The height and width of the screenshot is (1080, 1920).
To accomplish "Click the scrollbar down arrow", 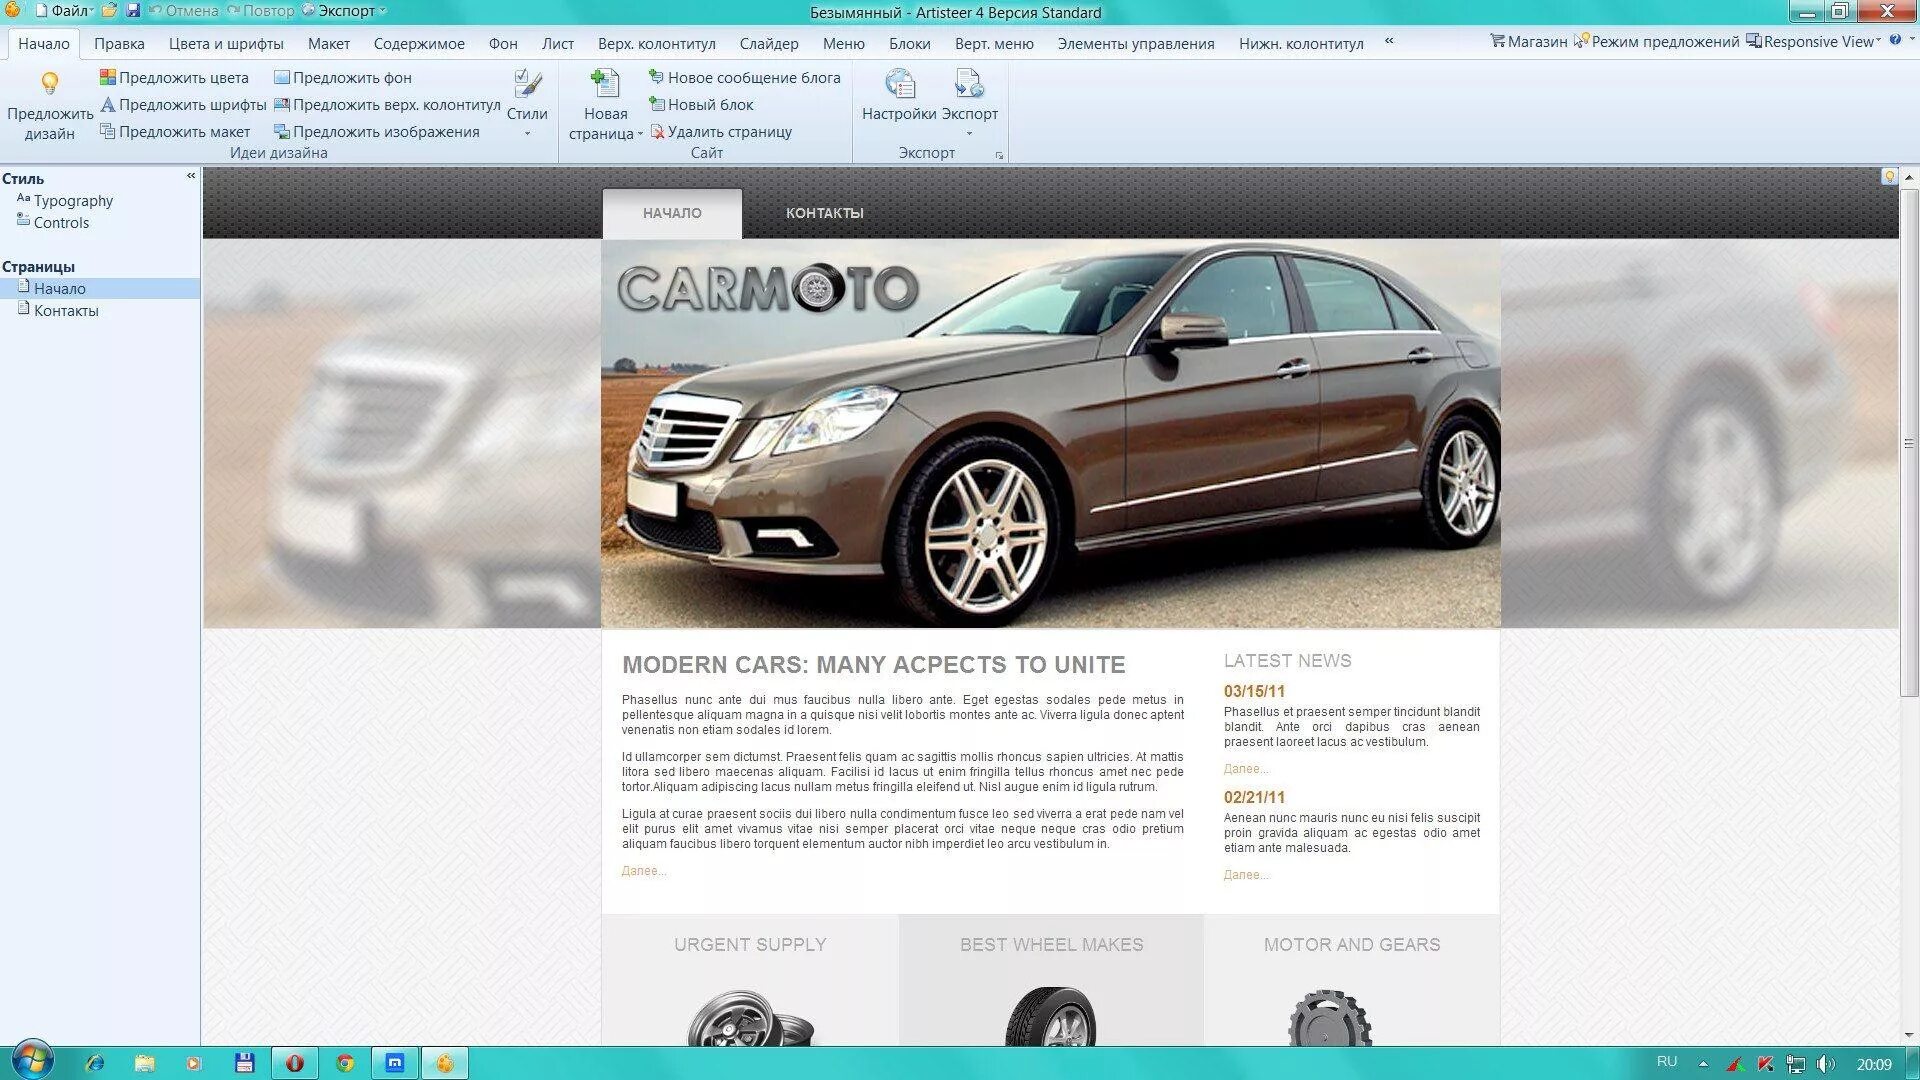I will tap(1909, 1036).
